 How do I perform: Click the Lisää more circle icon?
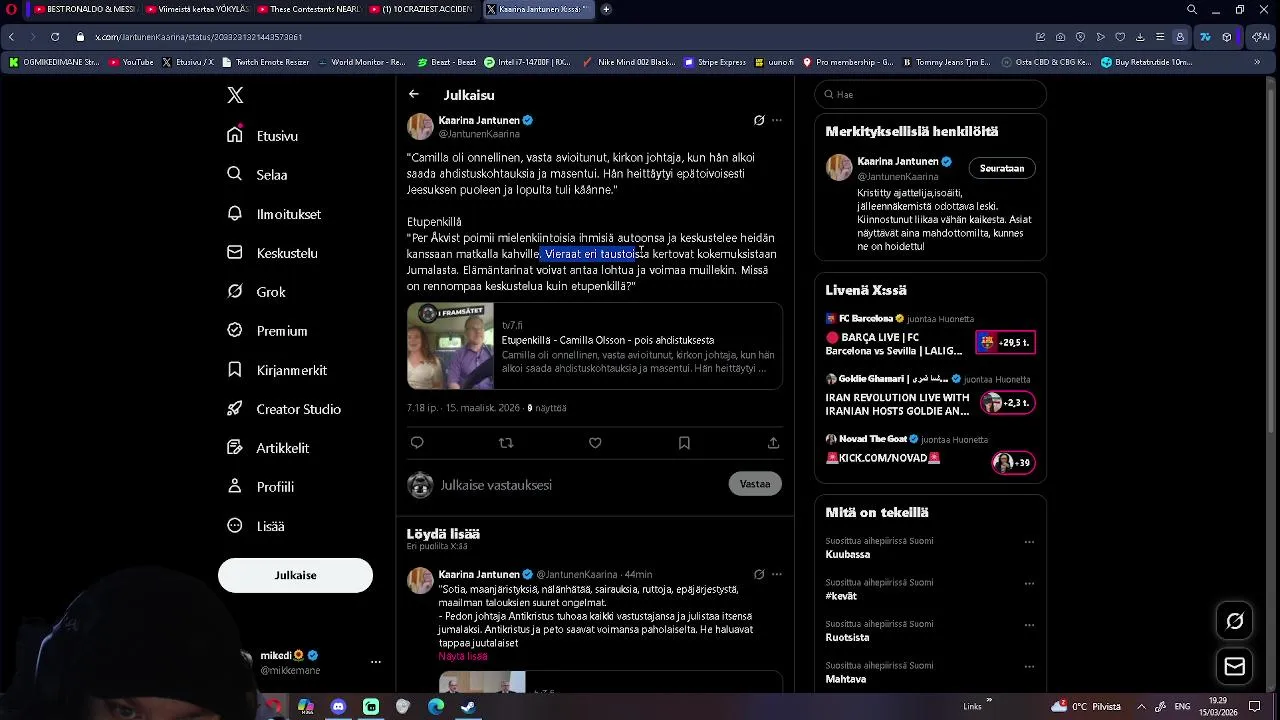(235, 525)
